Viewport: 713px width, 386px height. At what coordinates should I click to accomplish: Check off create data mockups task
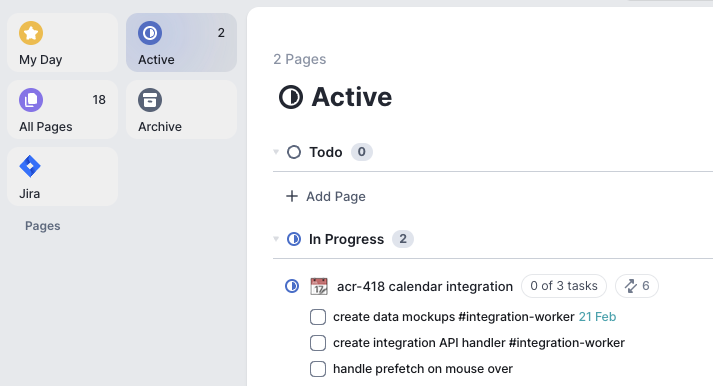(x=318, y=317)
